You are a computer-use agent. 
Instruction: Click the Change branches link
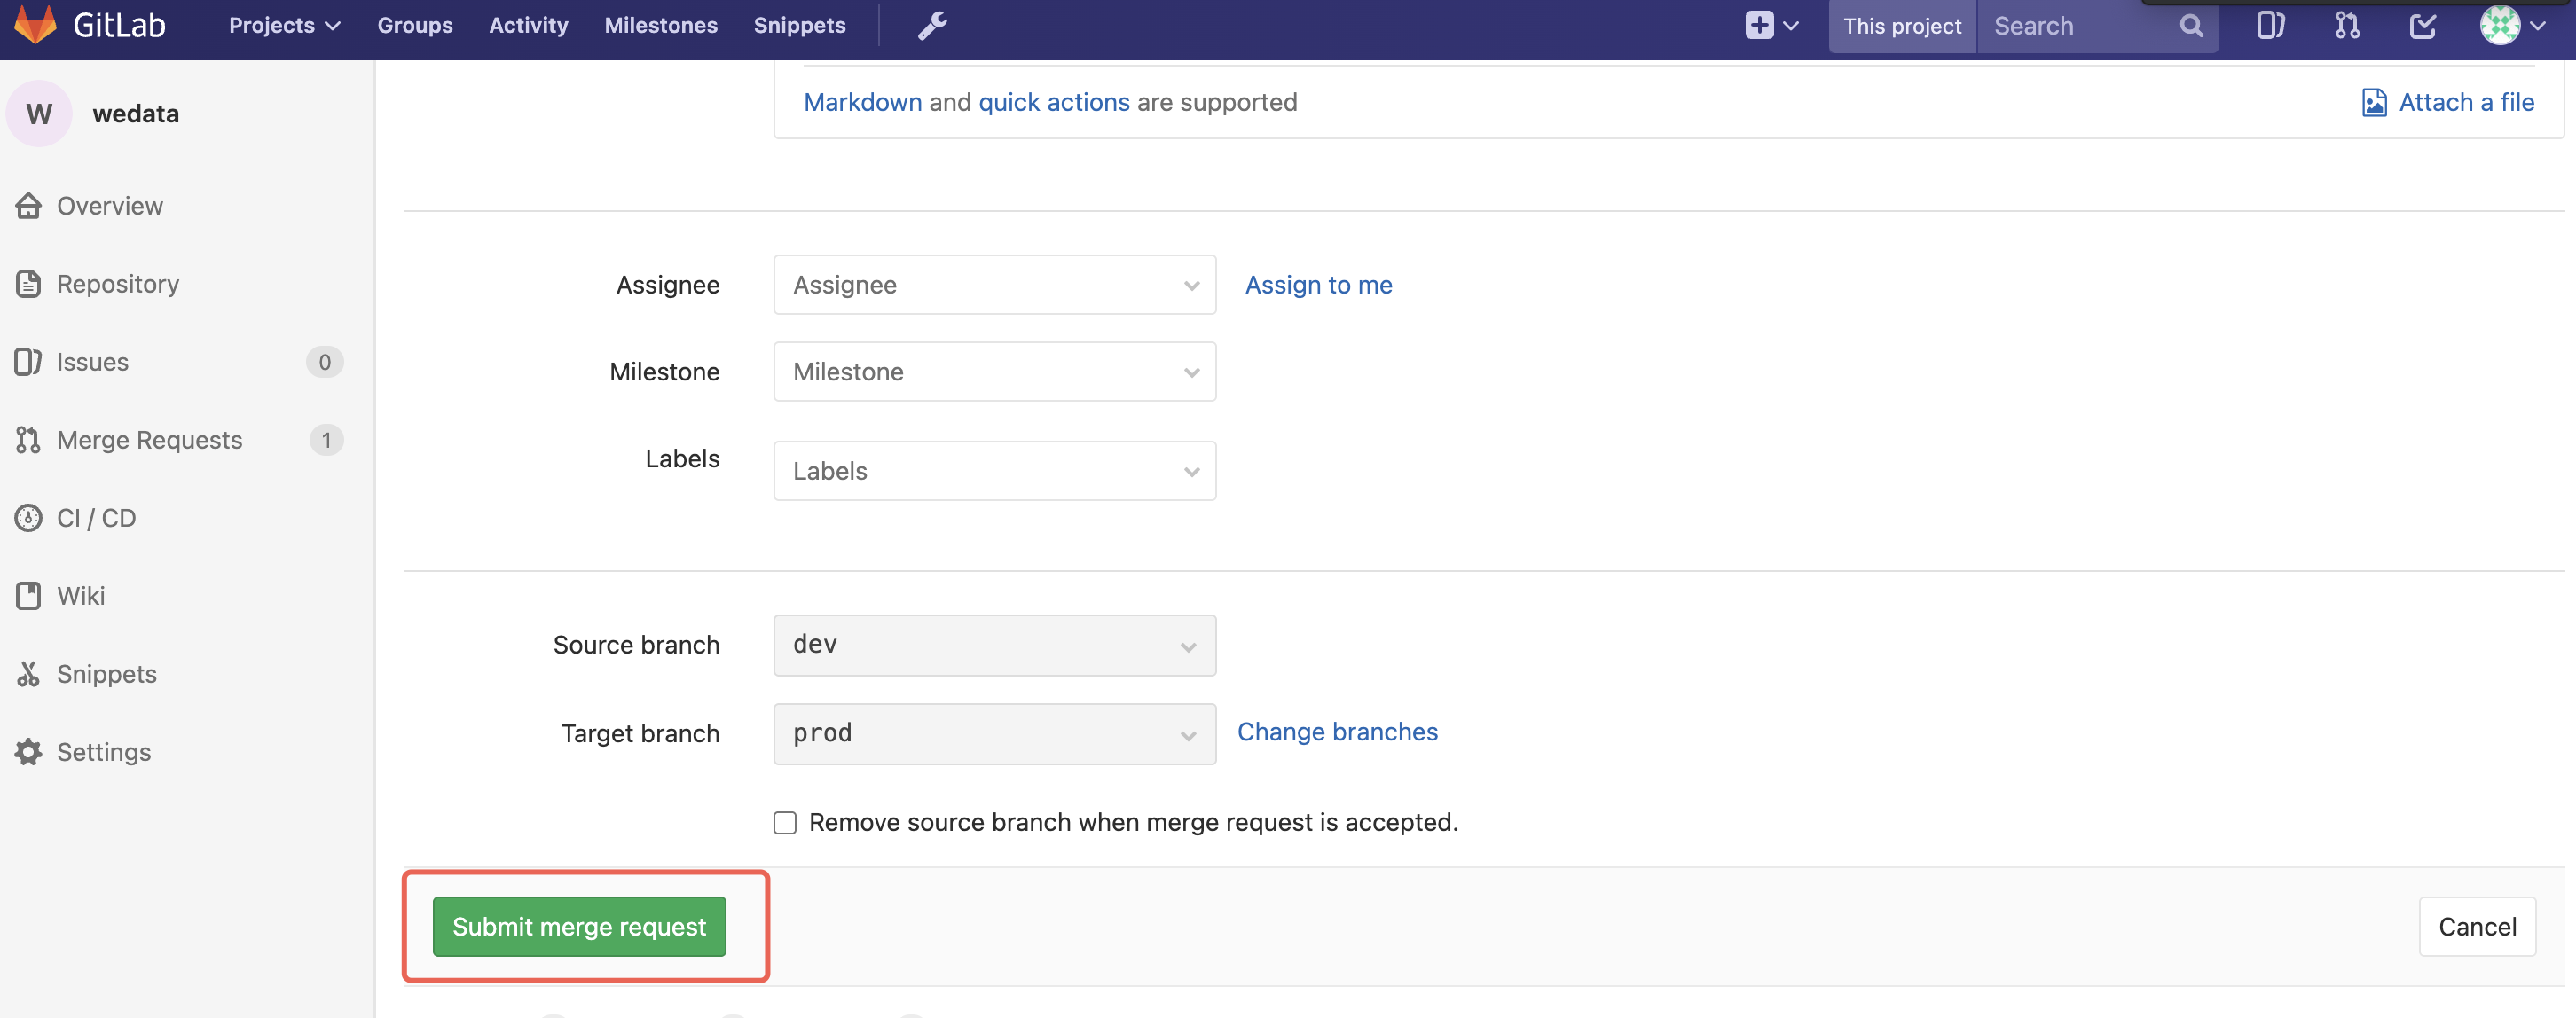pyautogui.click(x=1337, y=732)
